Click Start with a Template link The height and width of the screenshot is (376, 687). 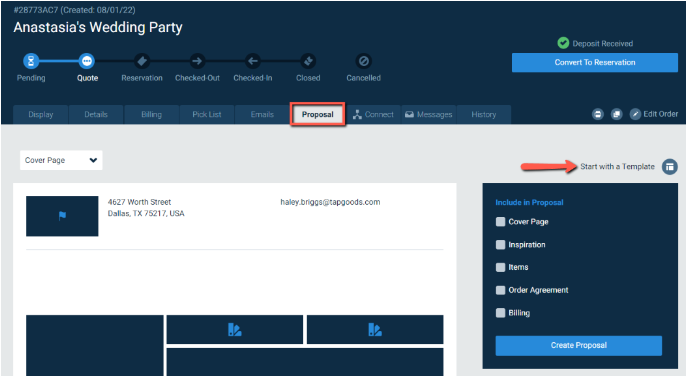617,167
